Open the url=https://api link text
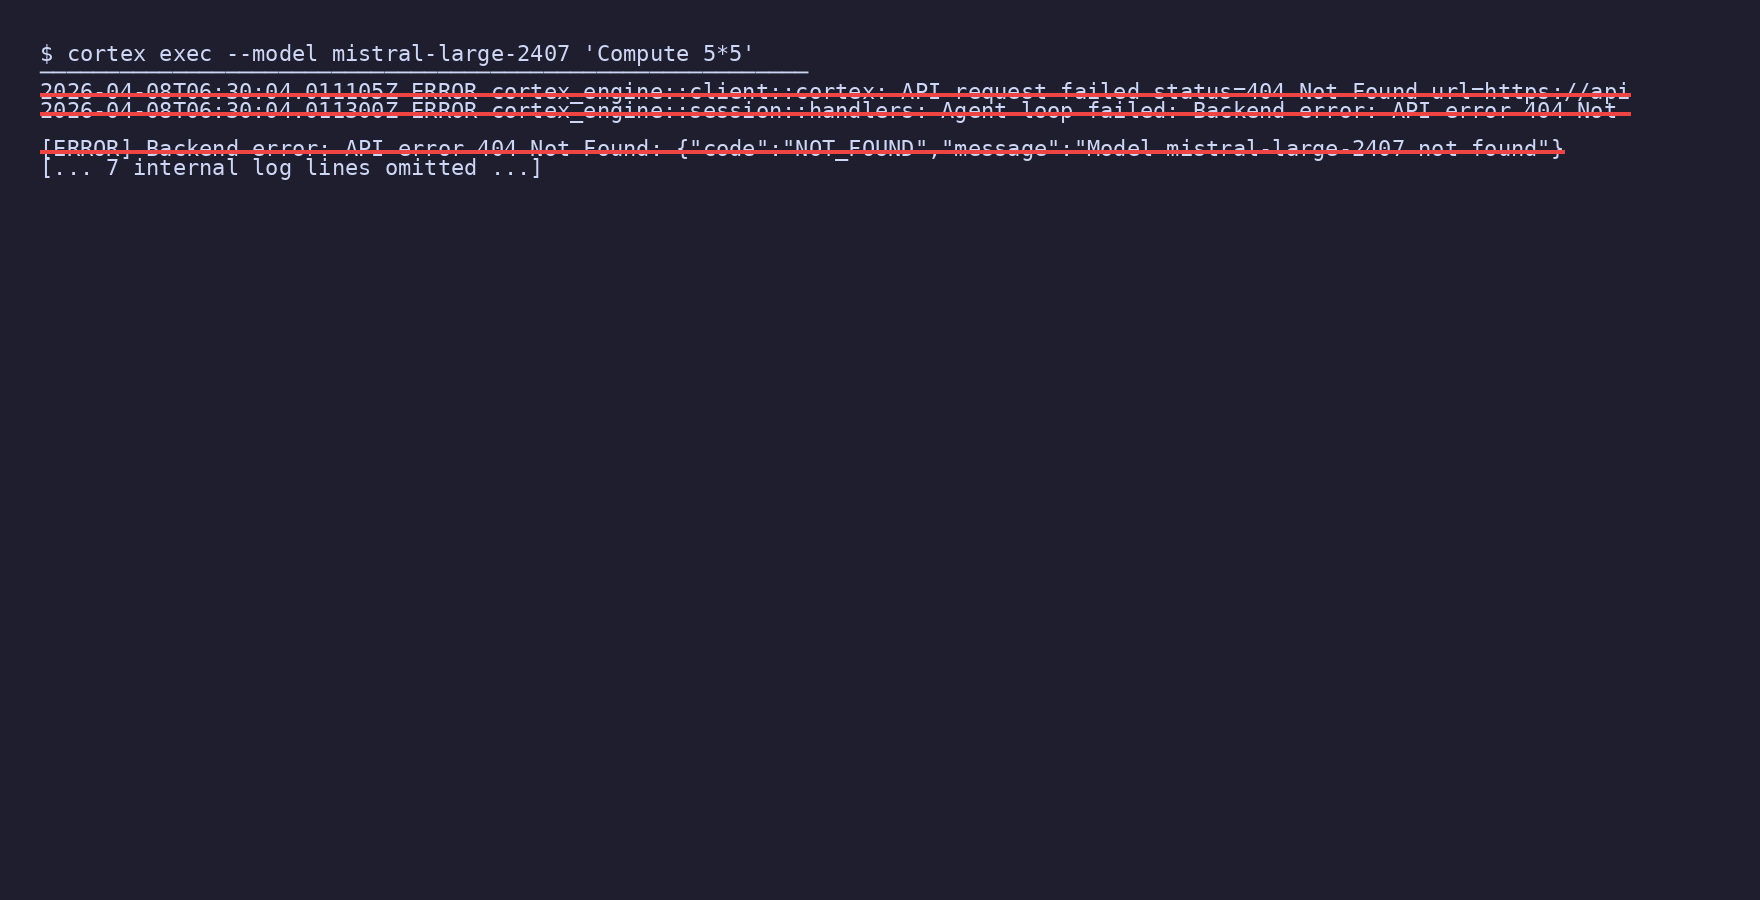 pos(1530,91)
